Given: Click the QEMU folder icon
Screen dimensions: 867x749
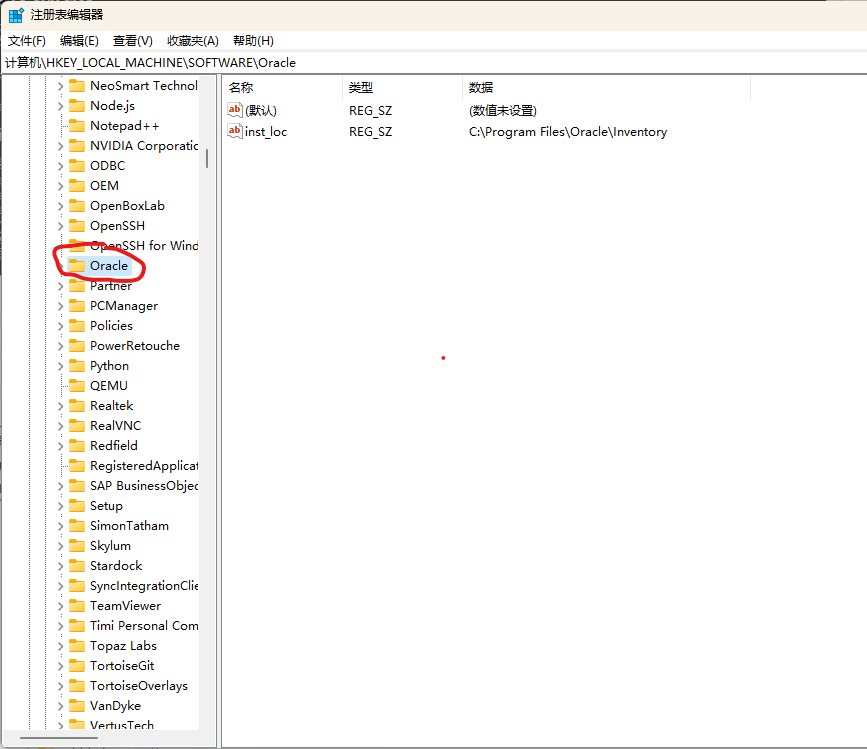Looking at the screenshot, I should tap(77, 385).
